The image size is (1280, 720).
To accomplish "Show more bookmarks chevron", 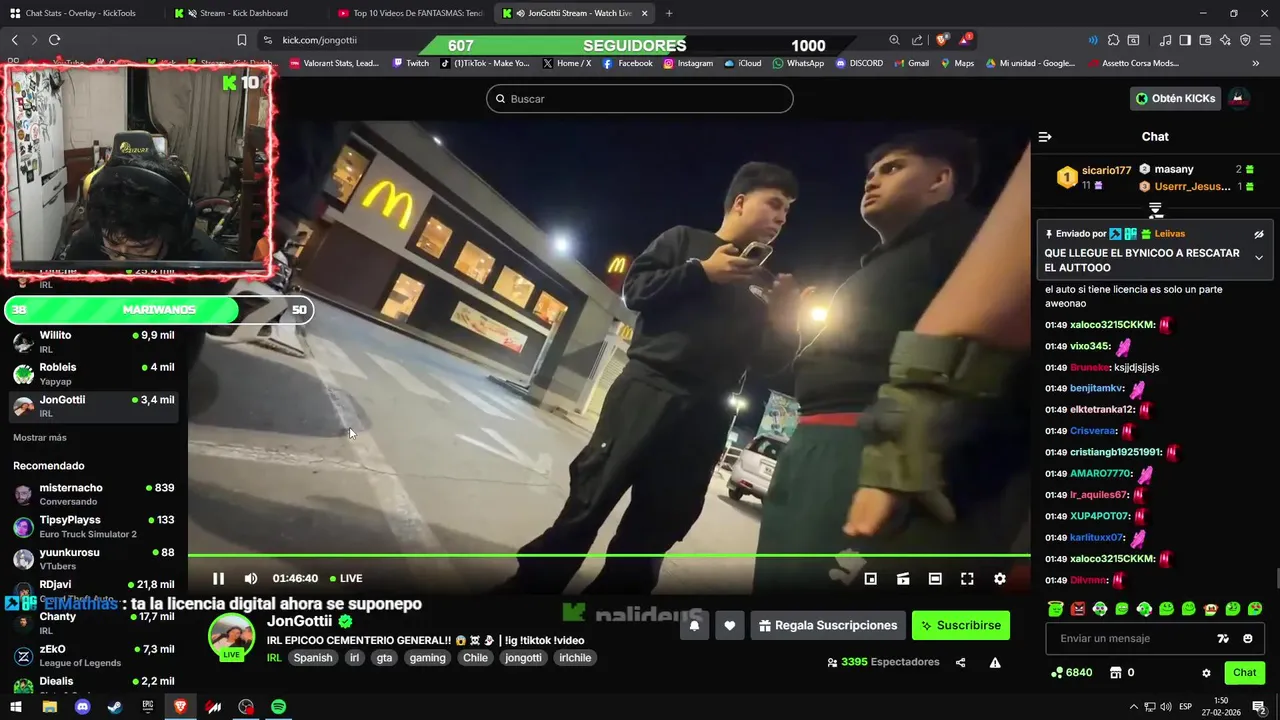I will click(1256, 63).
